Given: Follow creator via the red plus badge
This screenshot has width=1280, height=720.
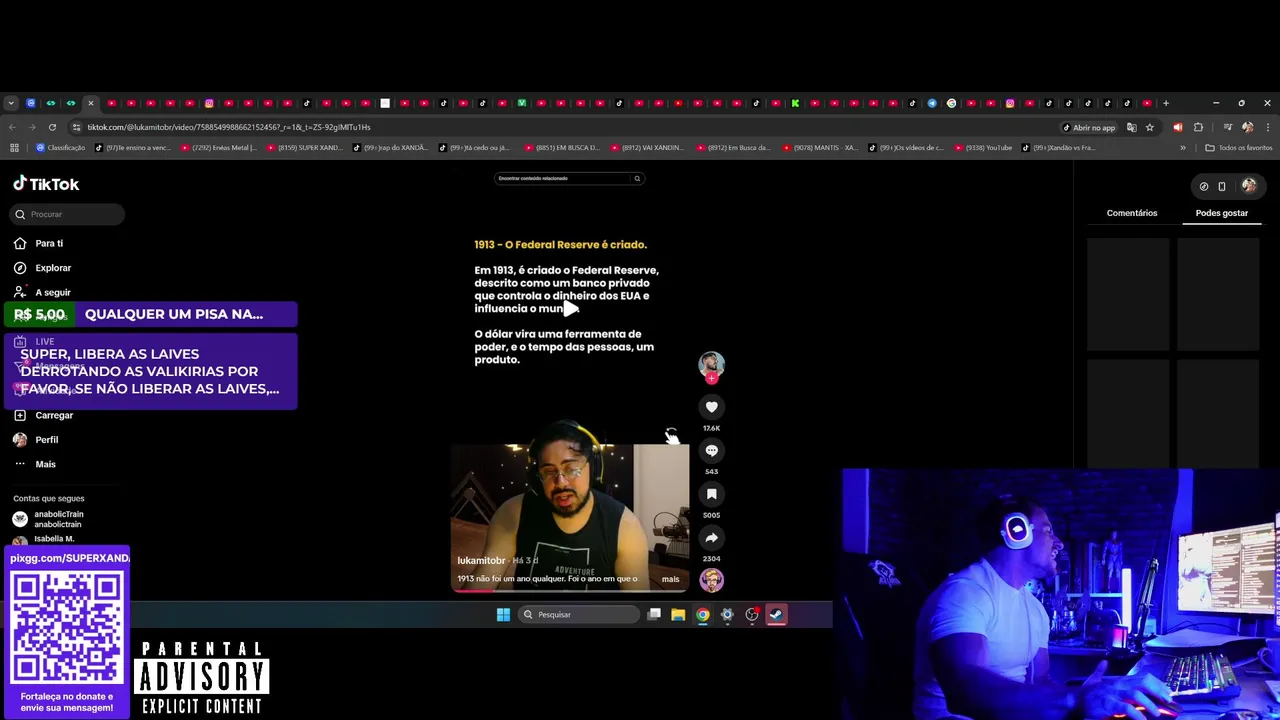Looking at the screenshot, I should (711, 379).
